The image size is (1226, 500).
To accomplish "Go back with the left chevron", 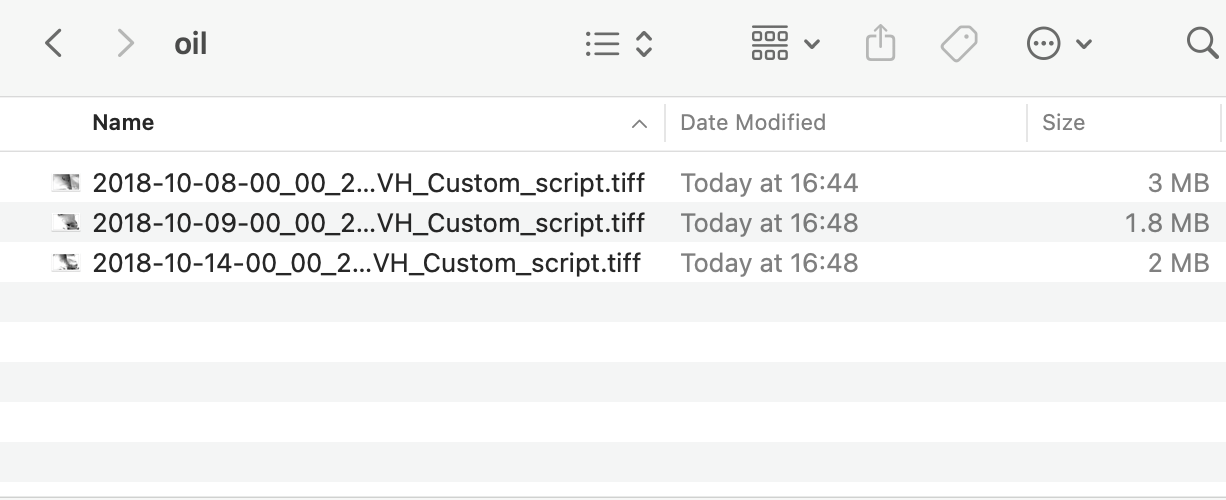I will point(54,43).
